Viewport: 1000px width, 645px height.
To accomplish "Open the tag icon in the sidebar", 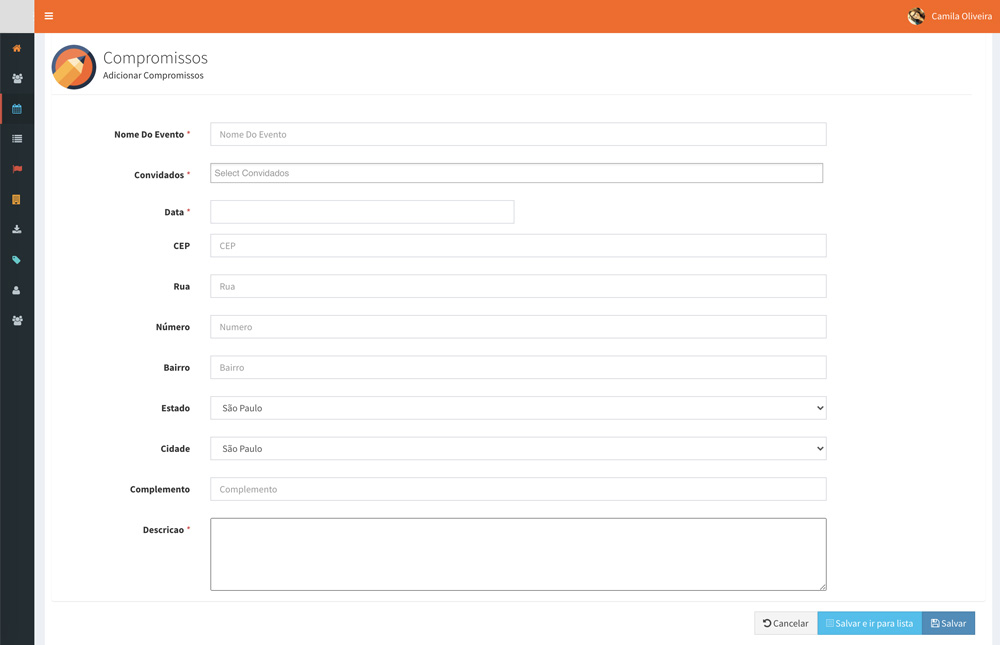I will pos(17,260).
